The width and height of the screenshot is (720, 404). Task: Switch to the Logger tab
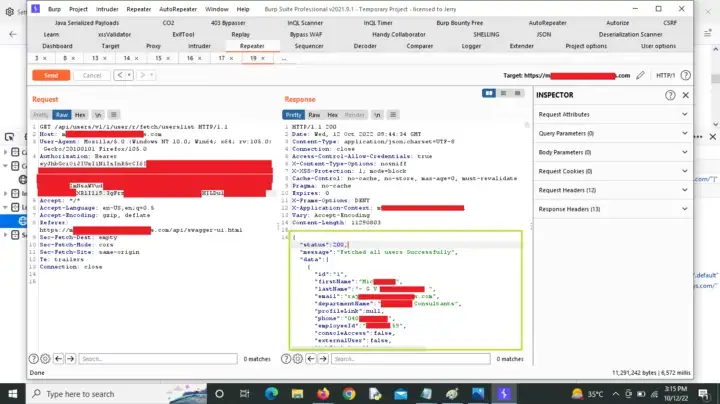click(x=471, y=46)
